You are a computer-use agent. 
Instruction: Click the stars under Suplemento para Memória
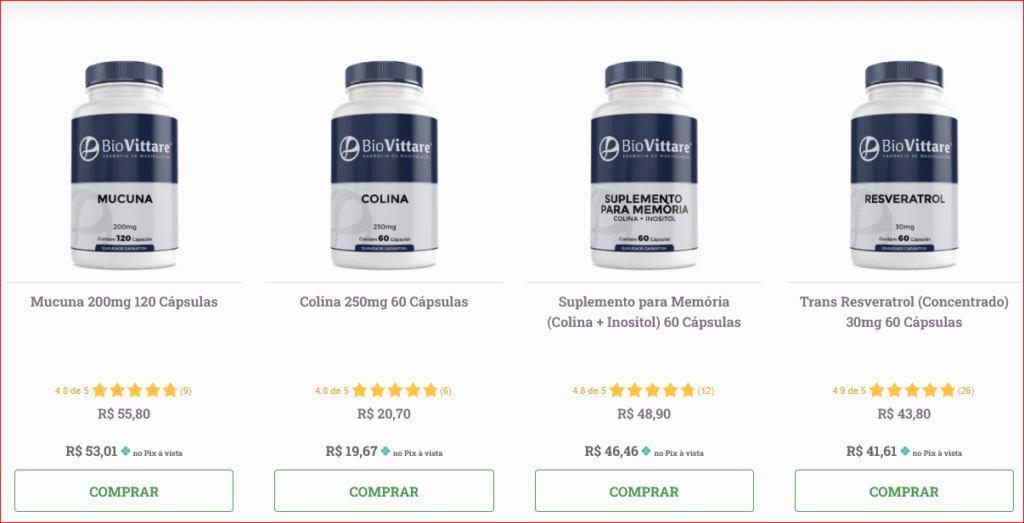tap(652, 391)
